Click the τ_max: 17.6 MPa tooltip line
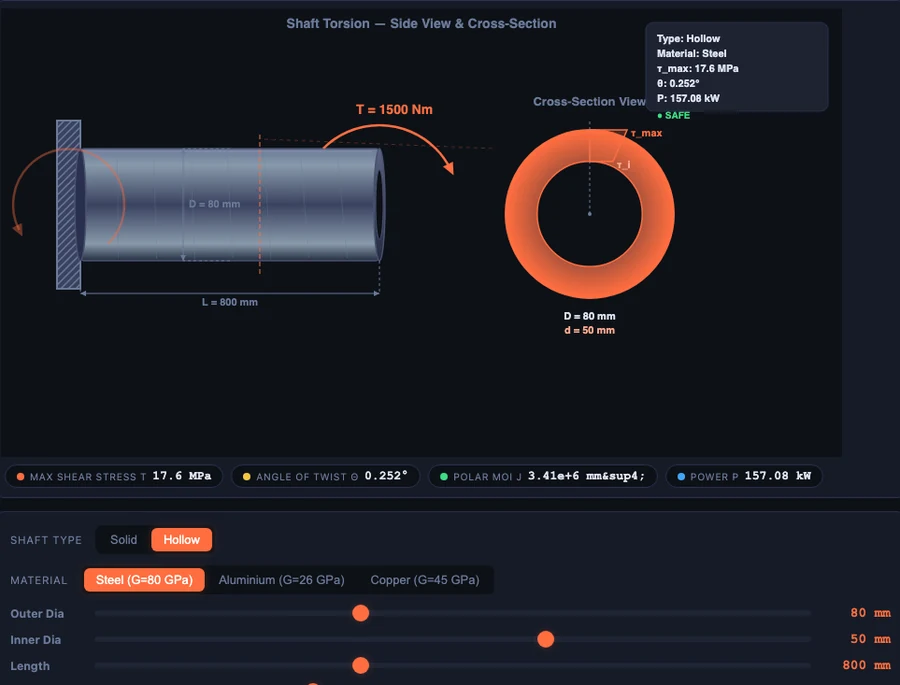 point(697,68)
